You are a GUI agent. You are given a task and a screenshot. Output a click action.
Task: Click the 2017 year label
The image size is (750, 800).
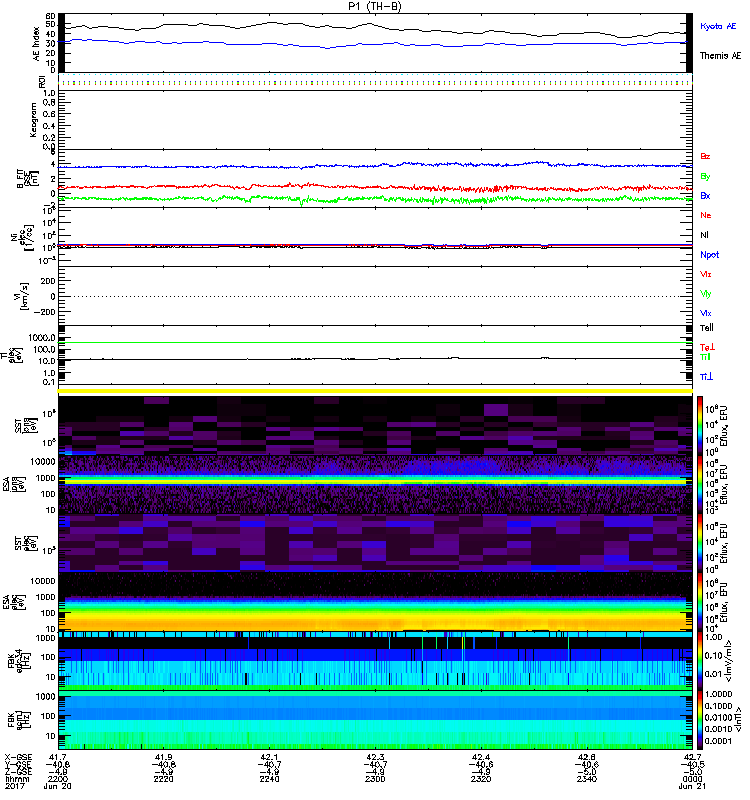[14, 786]
